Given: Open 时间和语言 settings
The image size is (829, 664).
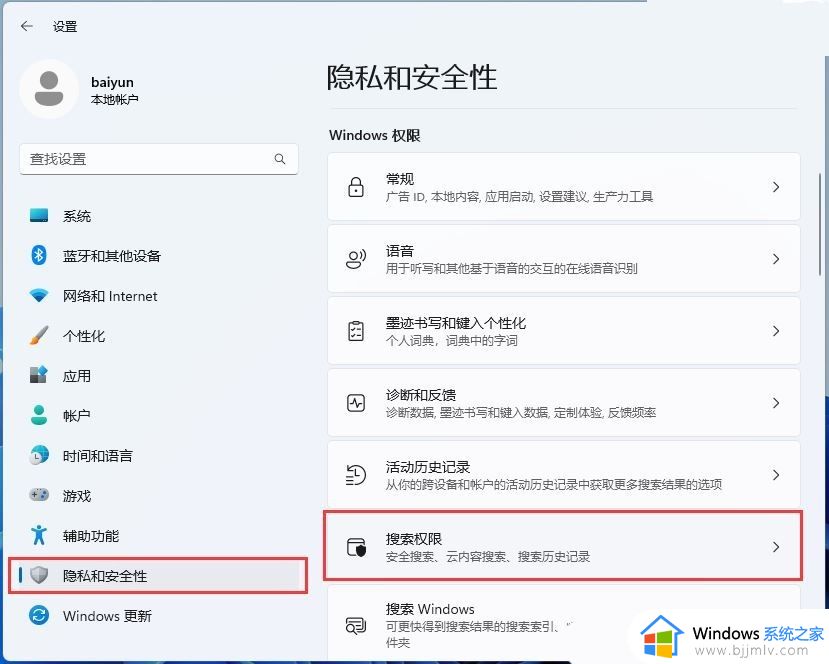Looking at the screenshot, I should tap(159, 455).
